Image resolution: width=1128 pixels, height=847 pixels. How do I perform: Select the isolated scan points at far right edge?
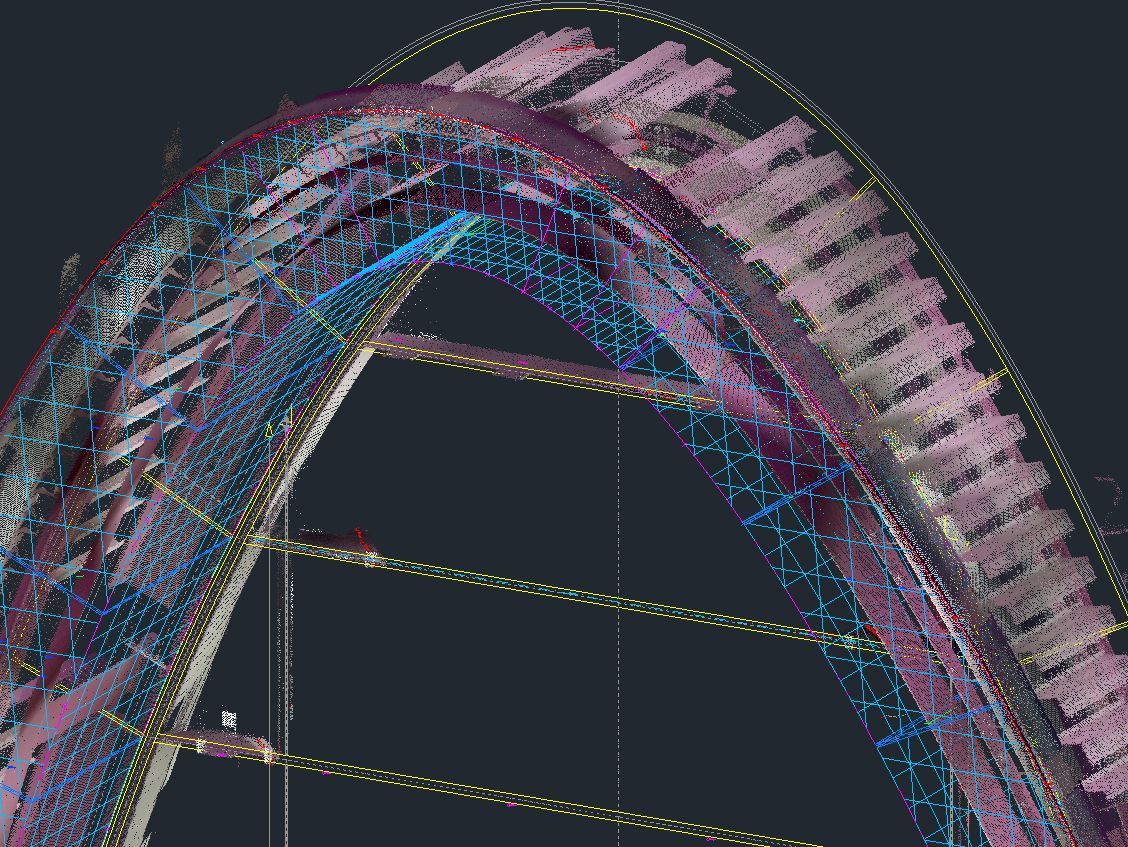tap(1108, 490)
